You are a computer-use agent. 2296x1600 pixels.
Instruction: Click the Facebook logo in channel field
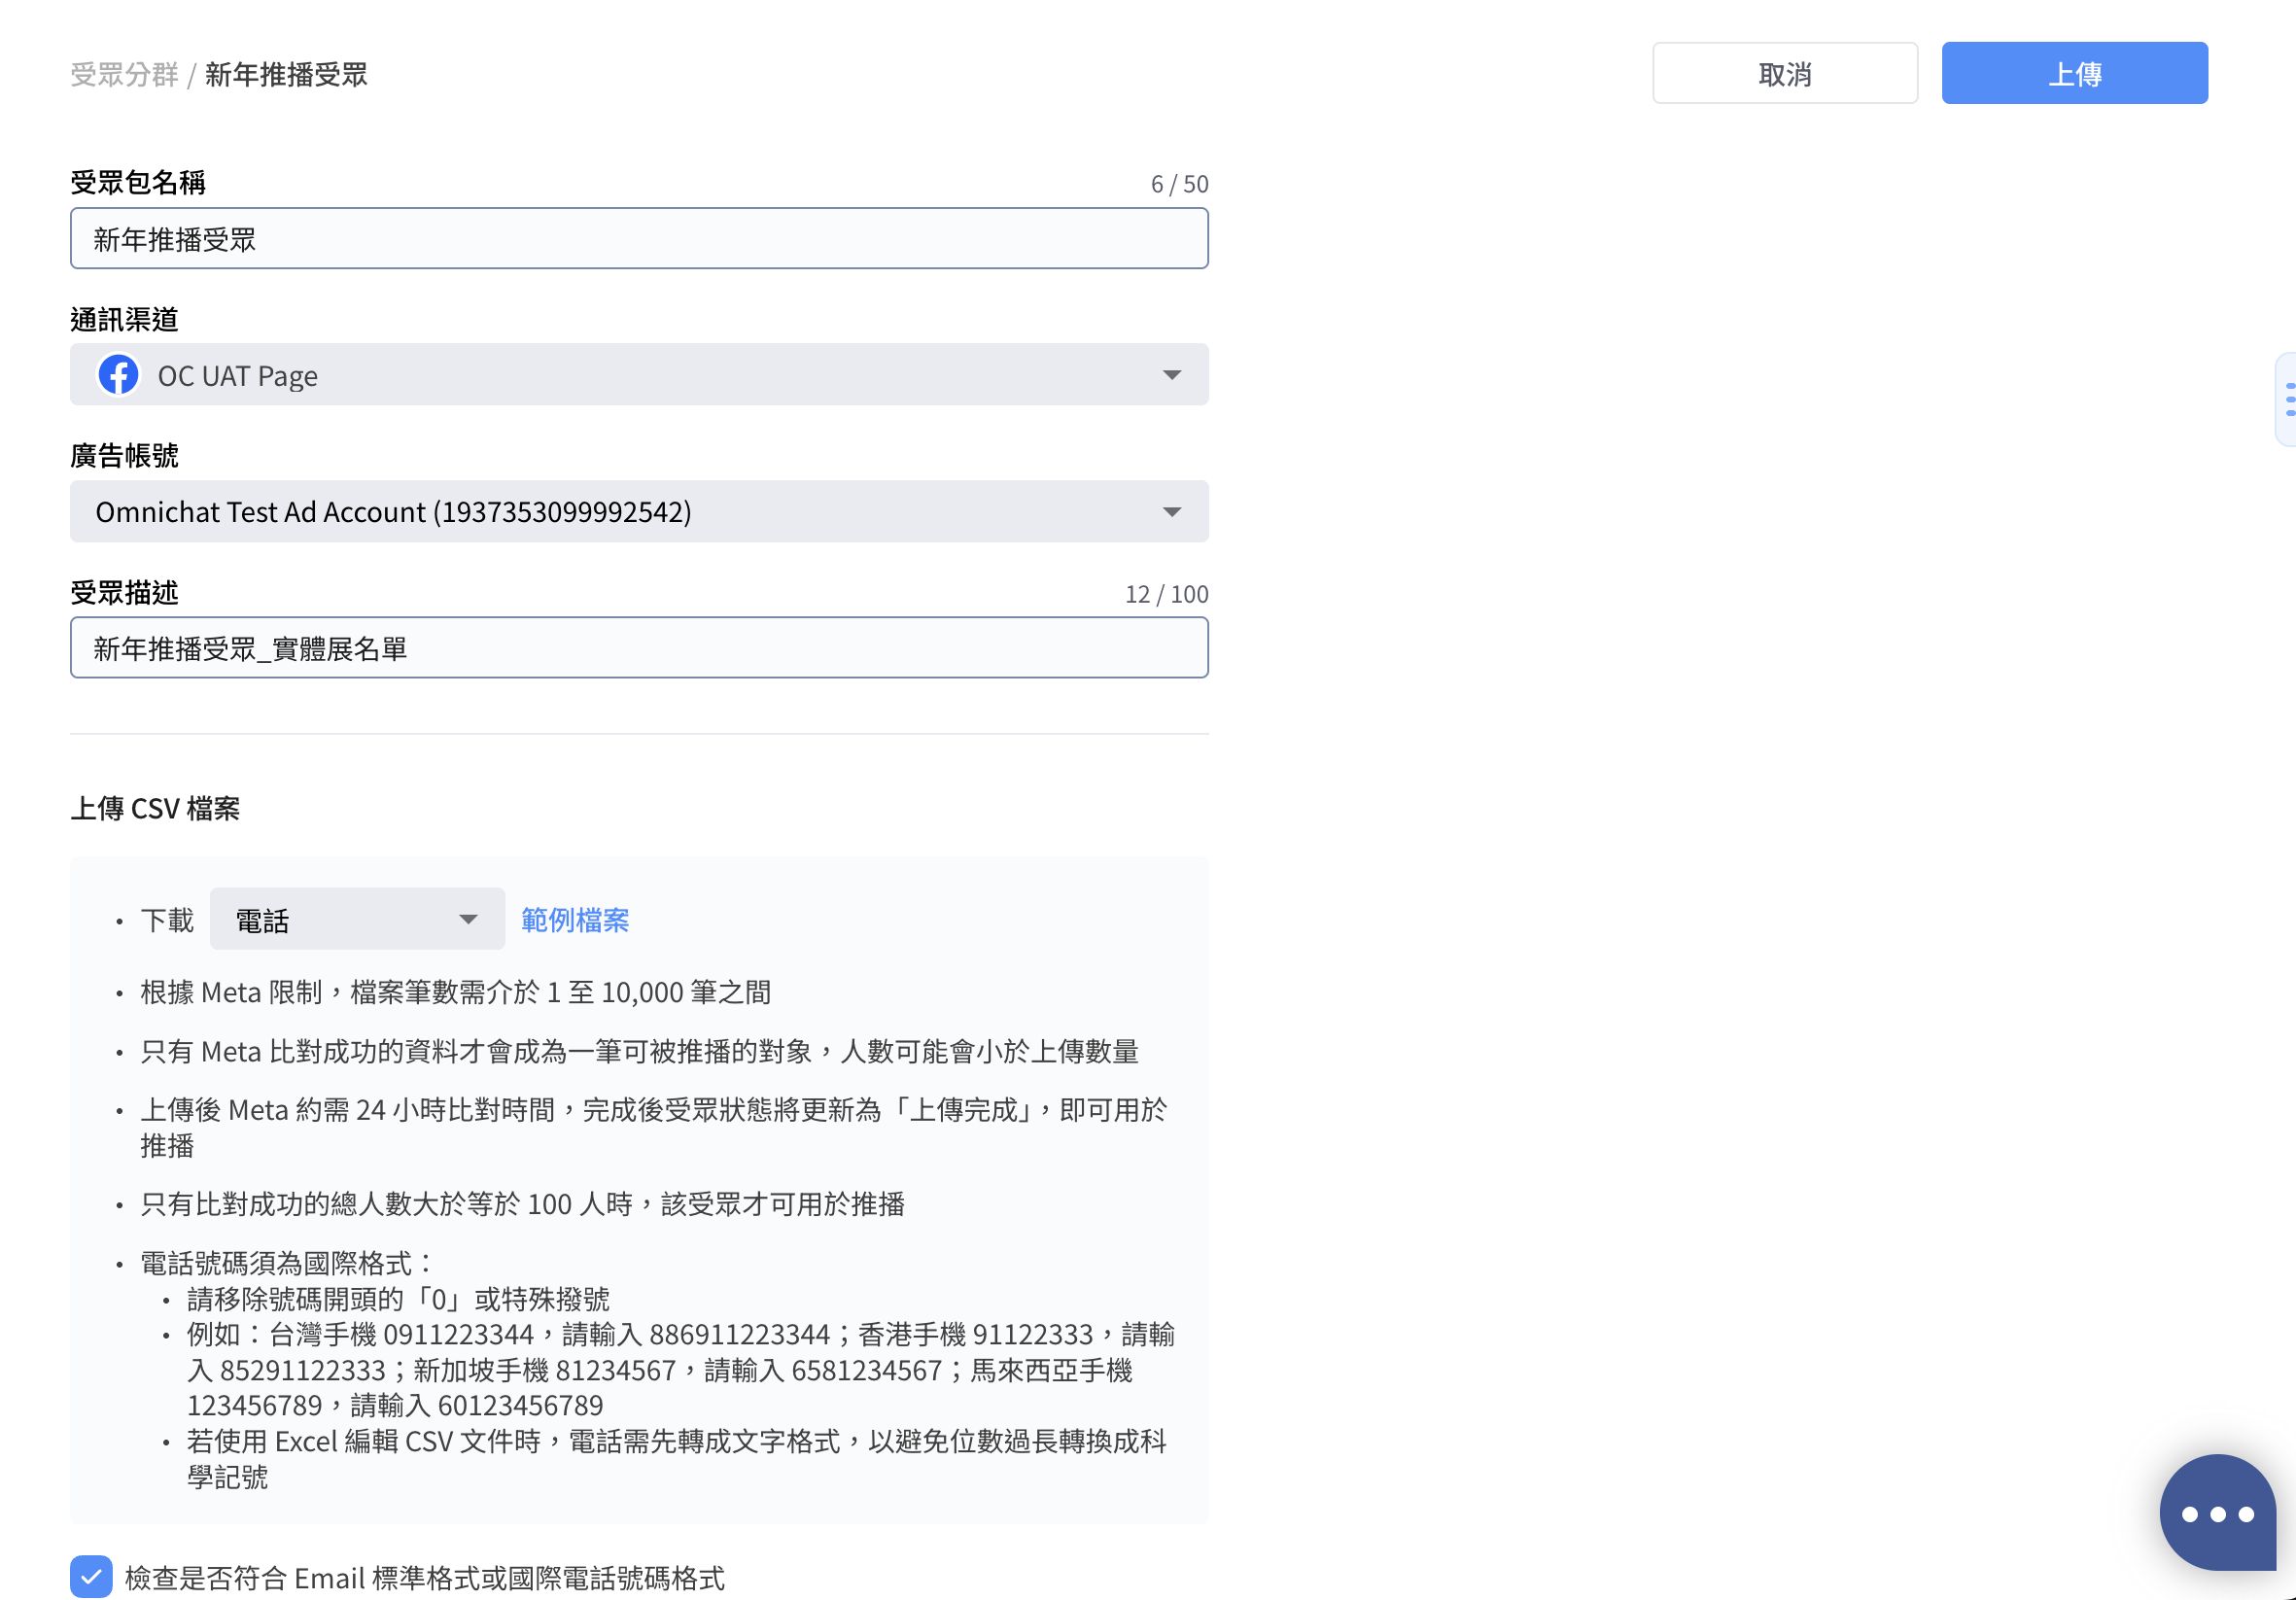click(x=118, y=375)
